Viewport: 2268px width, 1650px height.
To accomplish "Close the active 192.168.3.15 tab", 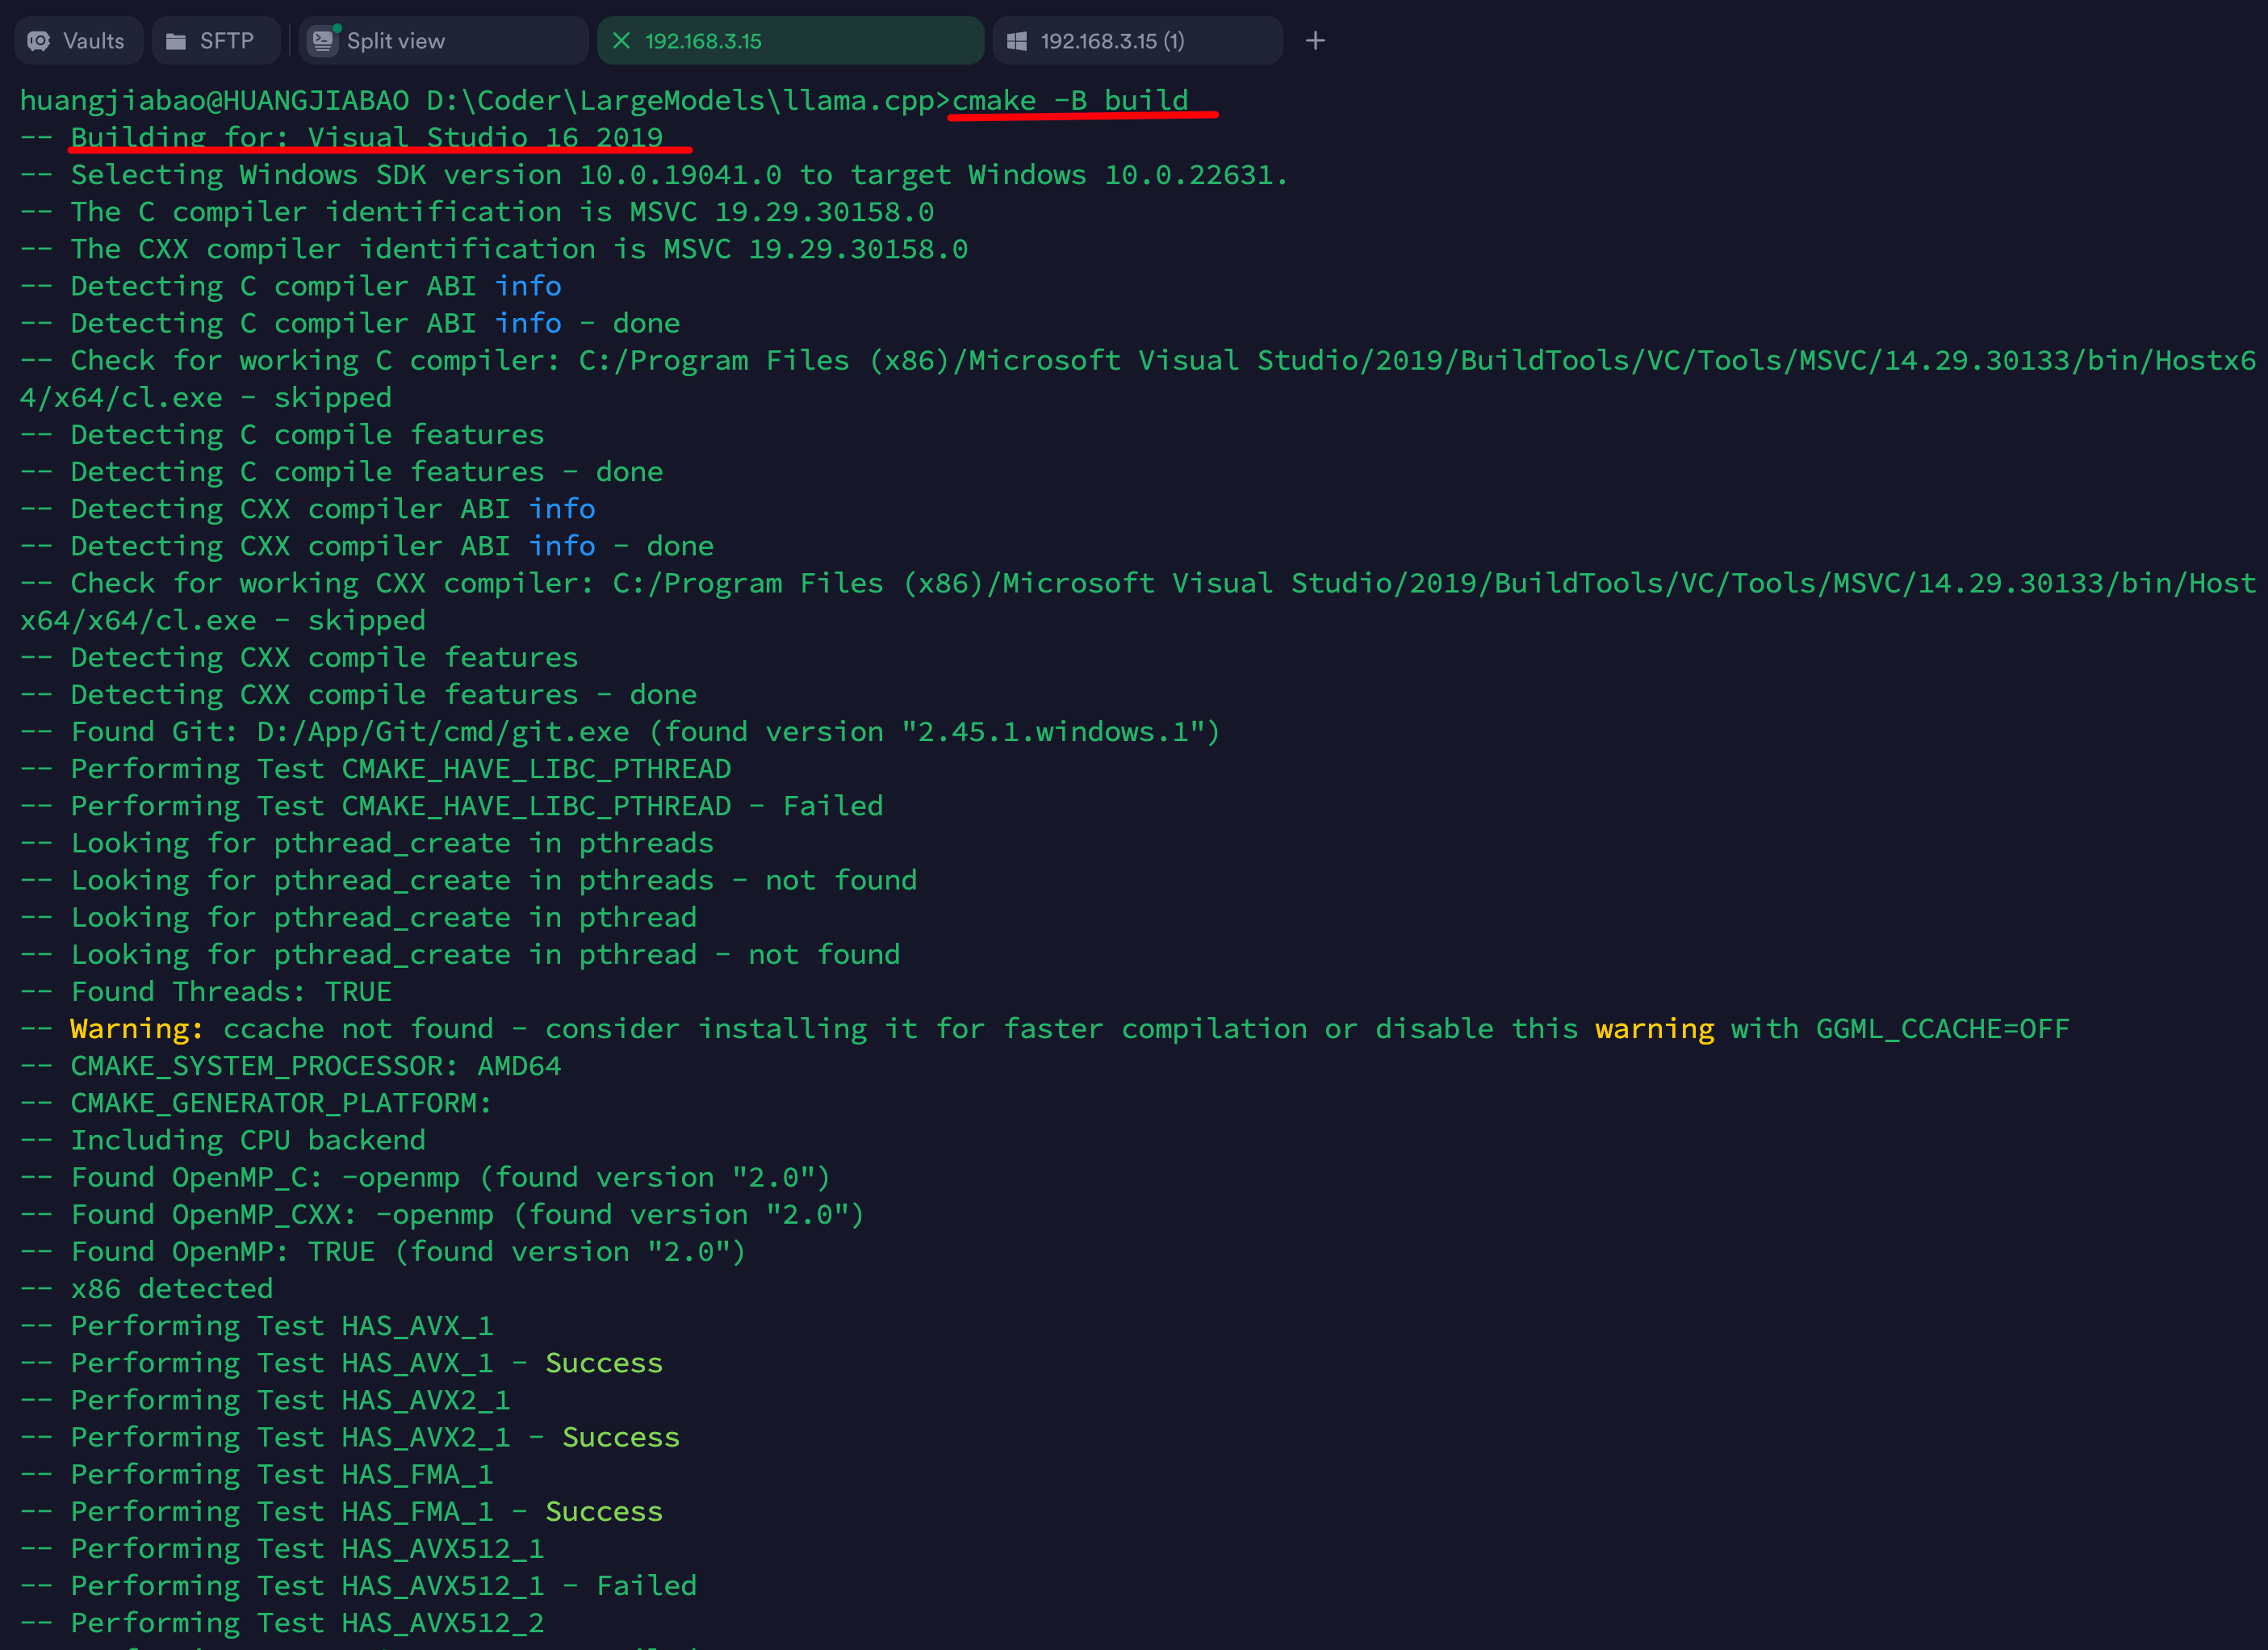I will tap(621, 41).
